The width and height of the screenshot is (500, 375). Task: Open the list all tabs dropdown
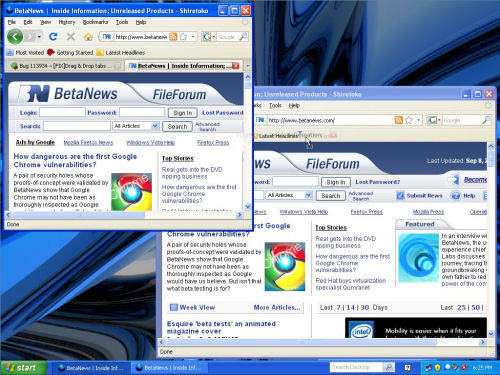pos(247,66)
